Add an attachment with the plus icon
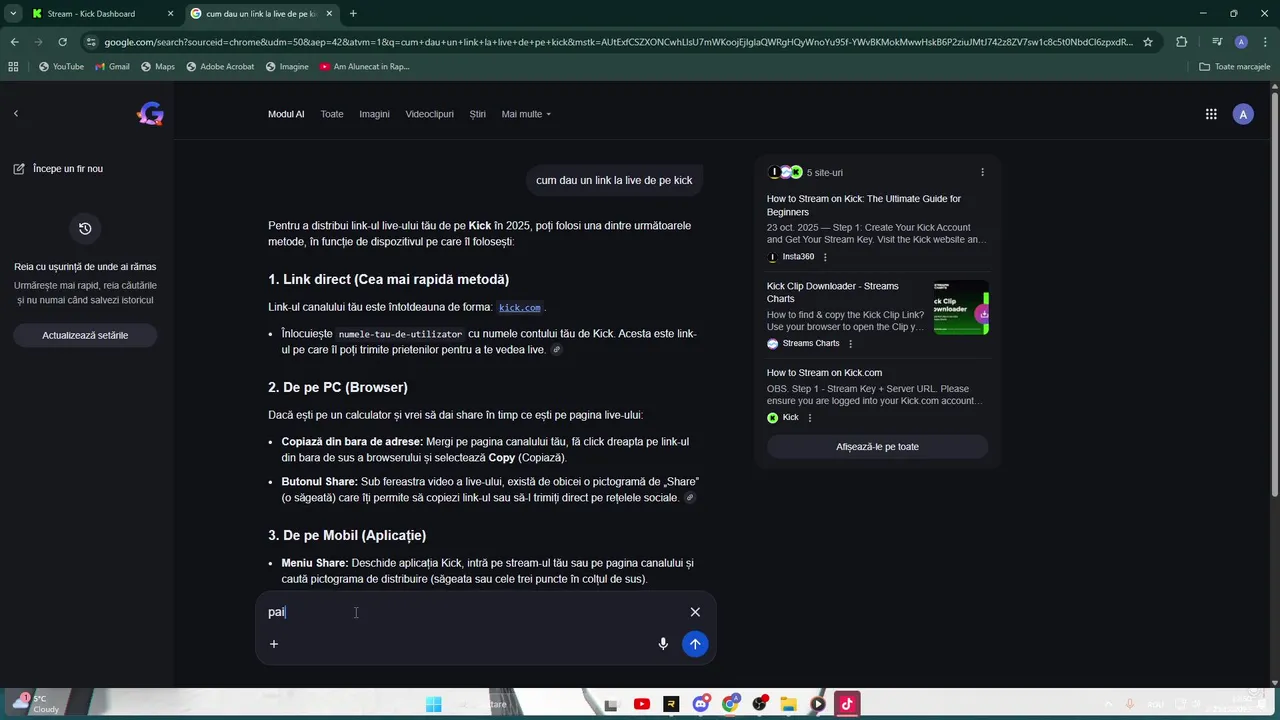 [274, 644]
